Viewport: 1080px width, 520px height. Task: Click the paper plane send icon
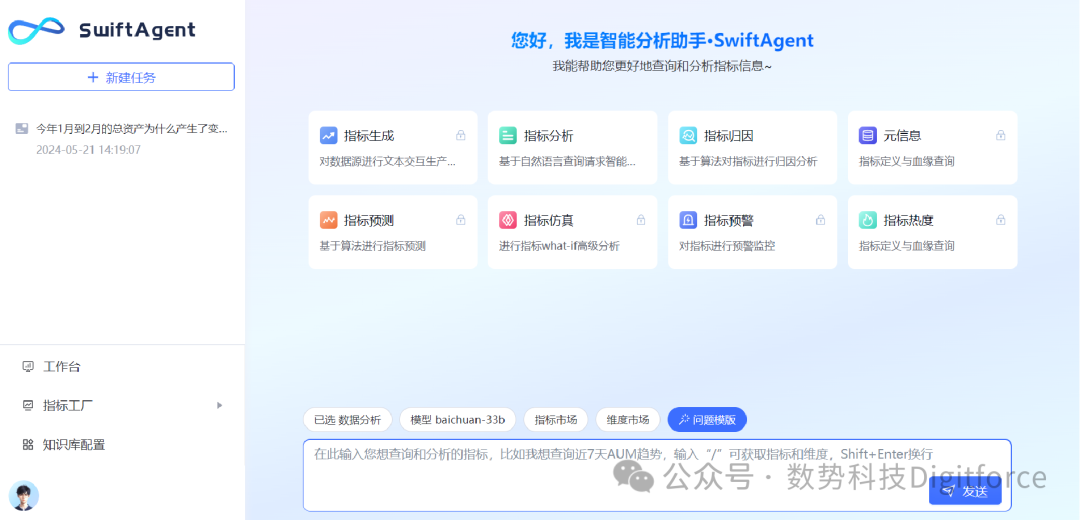click(x=948, y=491)
